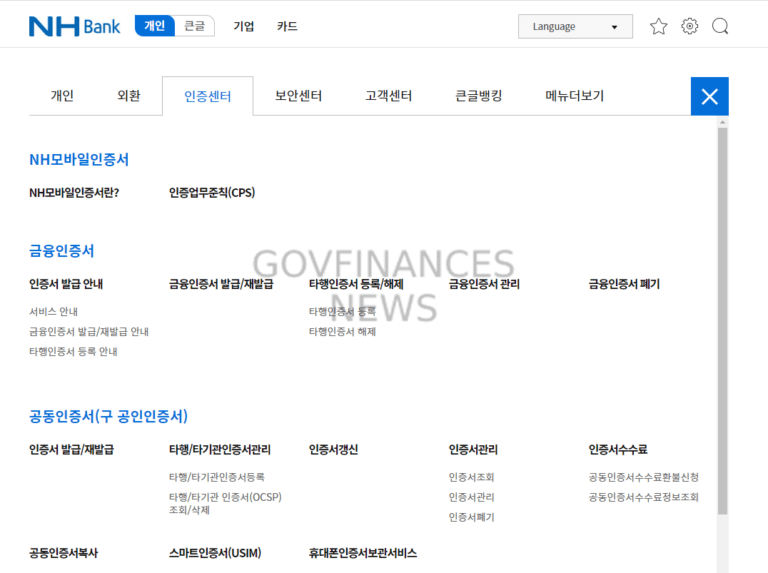Image resolution: width=768 pixels, height=573 pixels.
Task: Open 서비스 안내 sub-link
Action: [53, 311]
